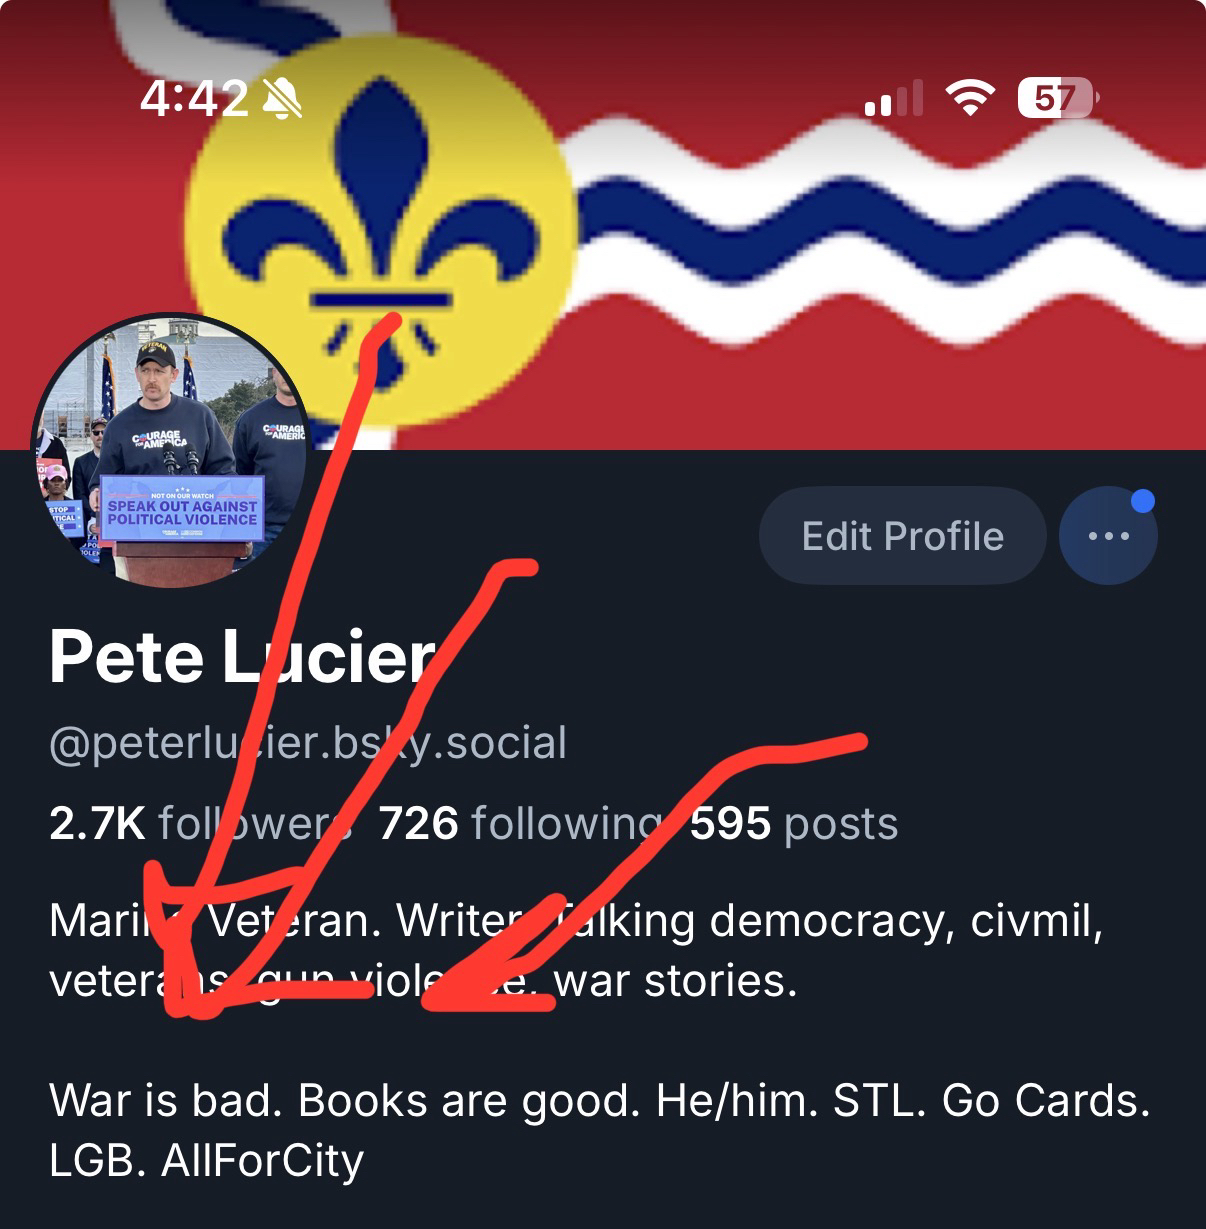Tap the "Go Cards" text in bio
This screenshot has height=1229, width=1206.
click(x=1046, y=1101)
